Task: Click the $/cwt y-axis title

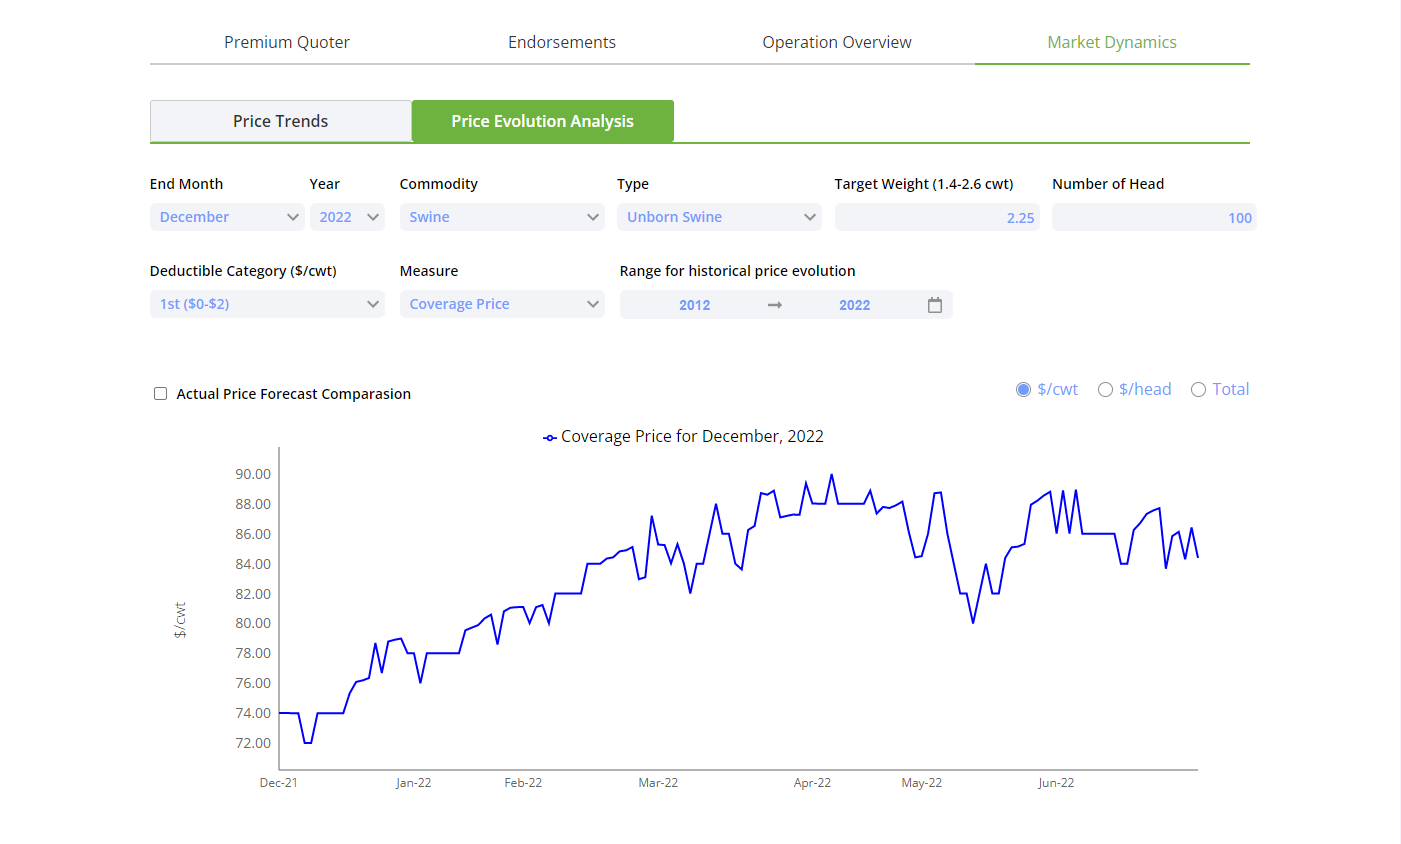Action: click(x=180, y=620)
